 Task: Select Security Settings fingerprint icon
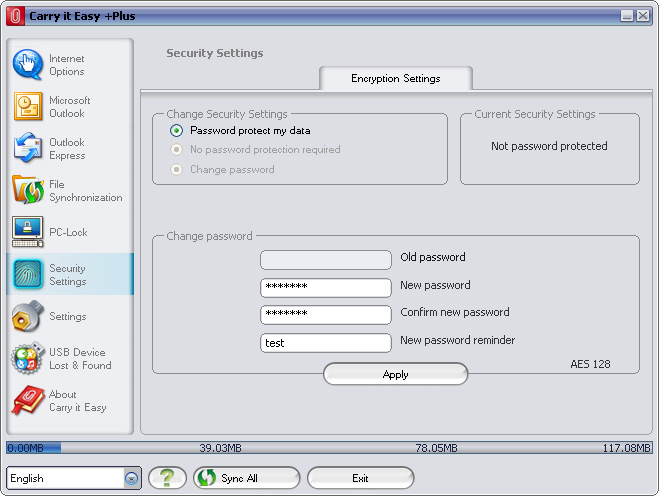[x=28, y=274]
